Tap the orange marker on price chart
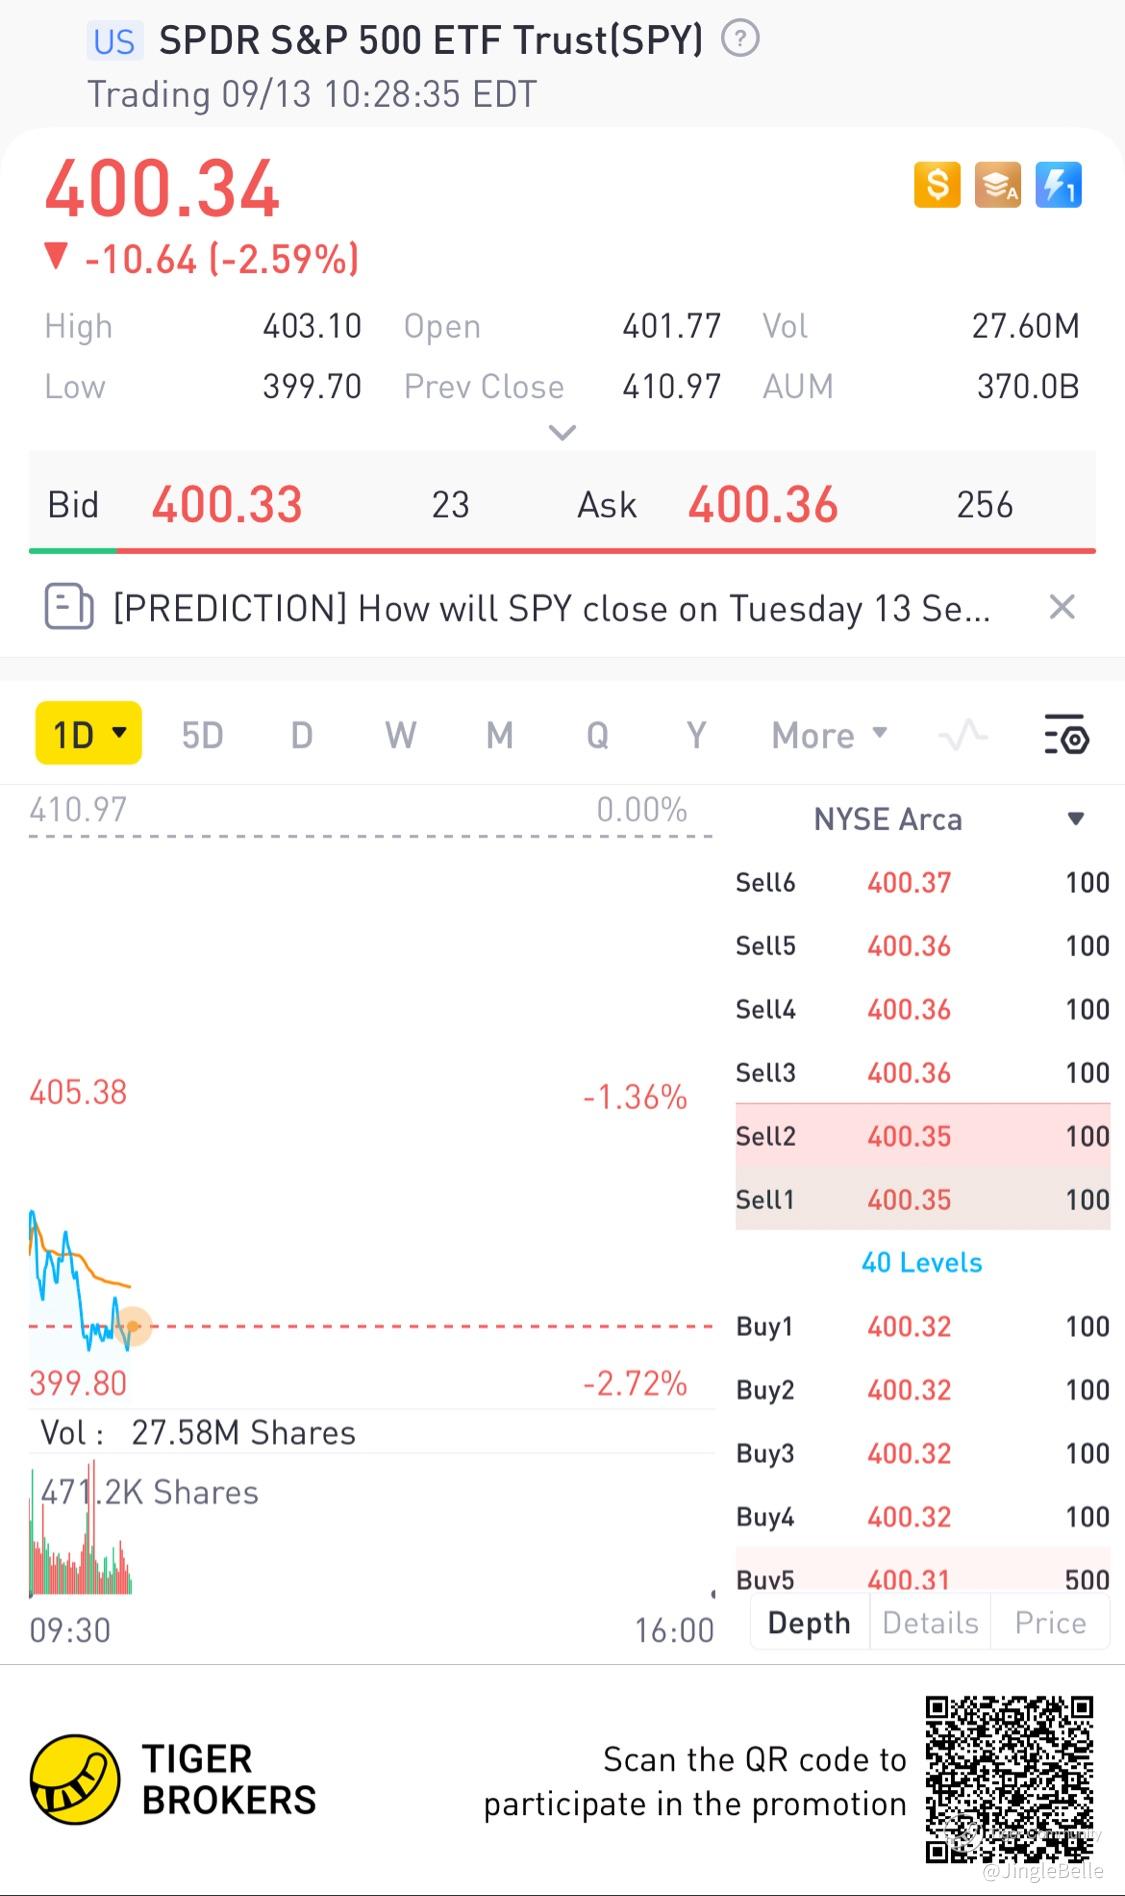1125x1896 pixels. [133, 1326]
